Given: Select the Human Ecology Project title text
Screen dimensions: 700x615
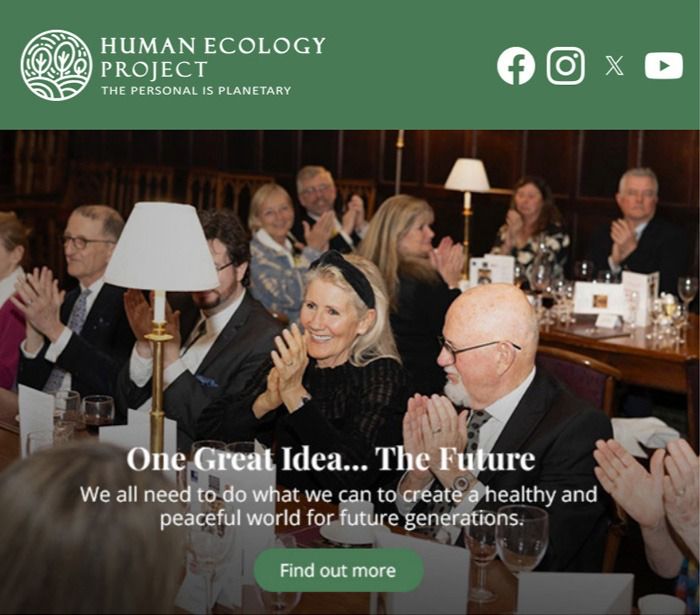Looking at the screenshot, I should click(x=212, y=57).
